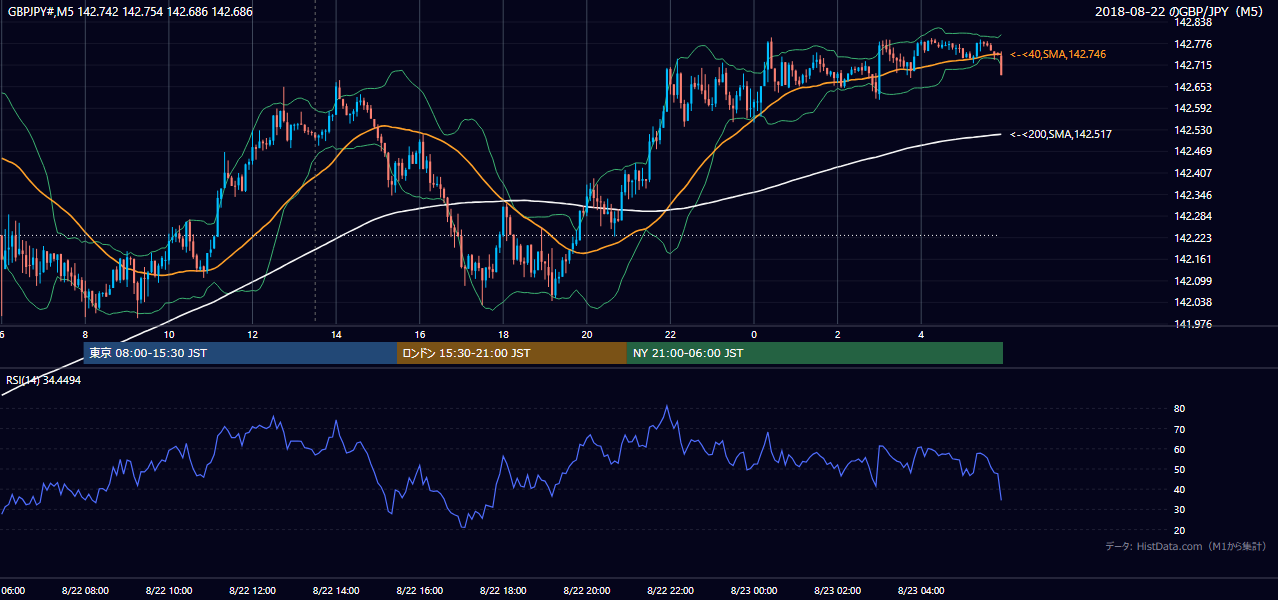
Task: Click price axis label 142.161
Action: point(1193,259)
